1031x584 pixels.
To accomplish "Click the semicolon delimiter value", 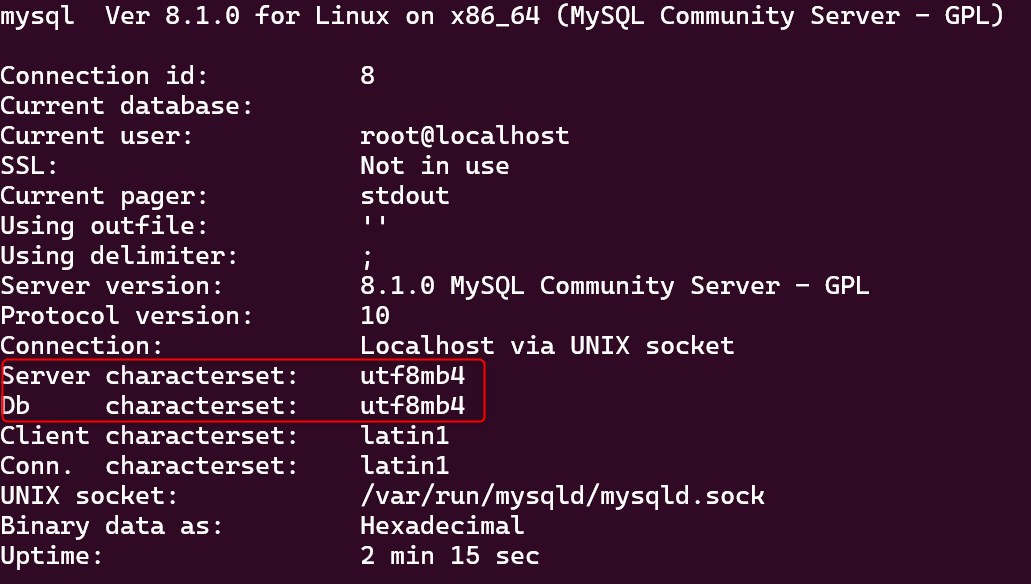I will click(367, 258).
